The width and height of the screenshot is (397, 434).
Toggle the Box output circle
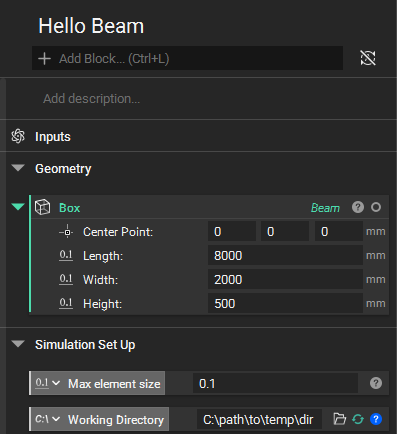tap(376, 207)
